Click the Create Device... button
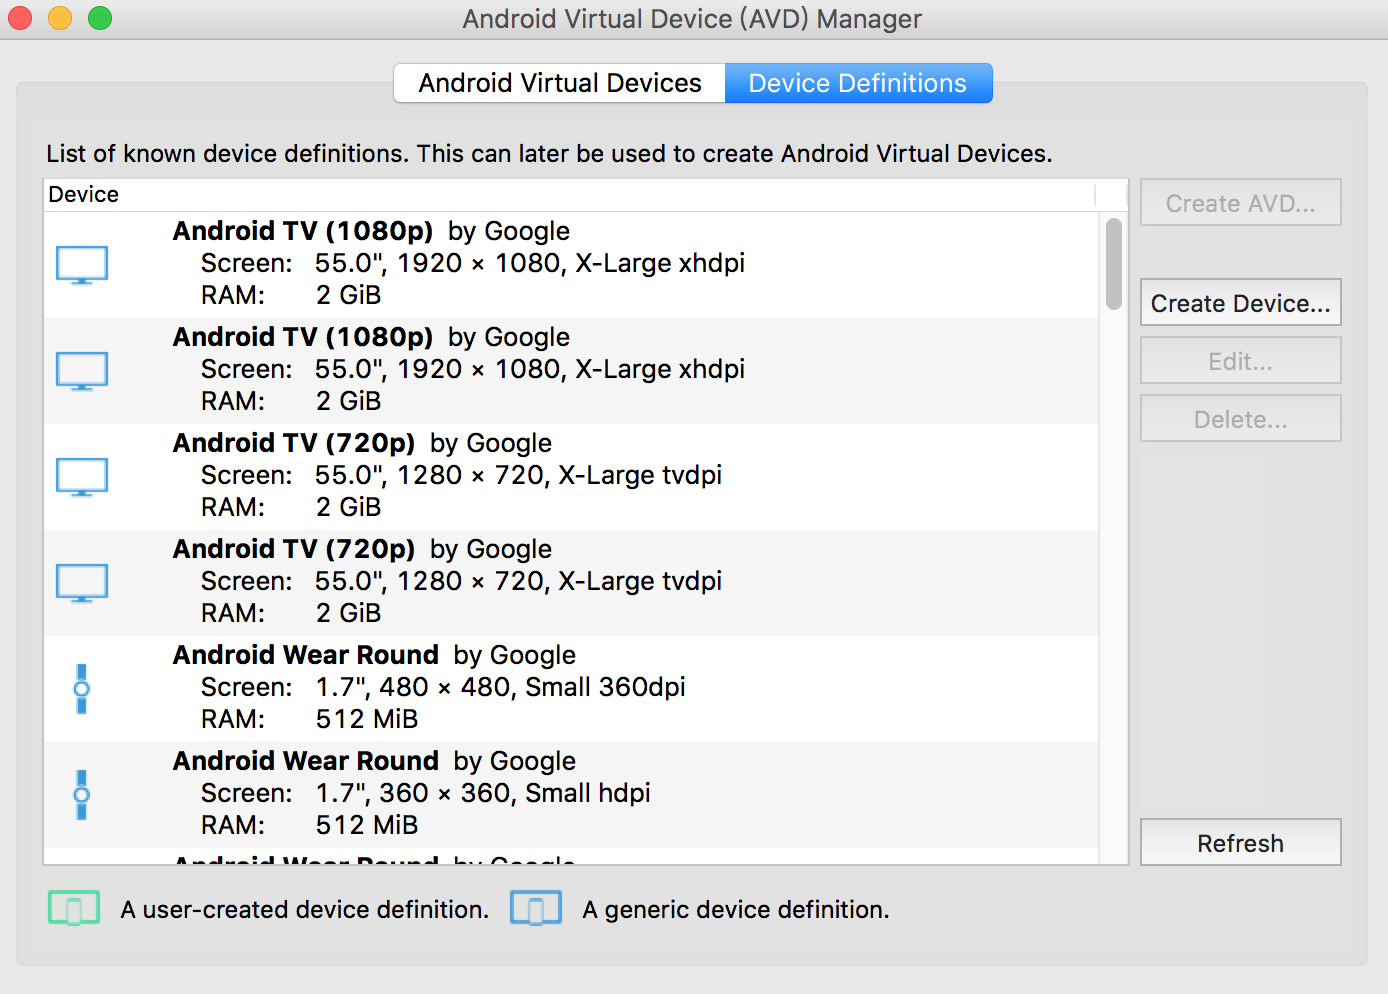Screen dimensions: 1388x994 point(1240,303)
